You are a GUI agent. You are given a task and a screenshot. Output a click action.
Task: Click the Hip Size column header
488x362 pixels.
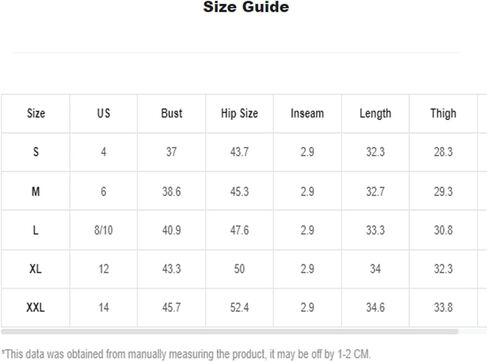click(239, 114)
